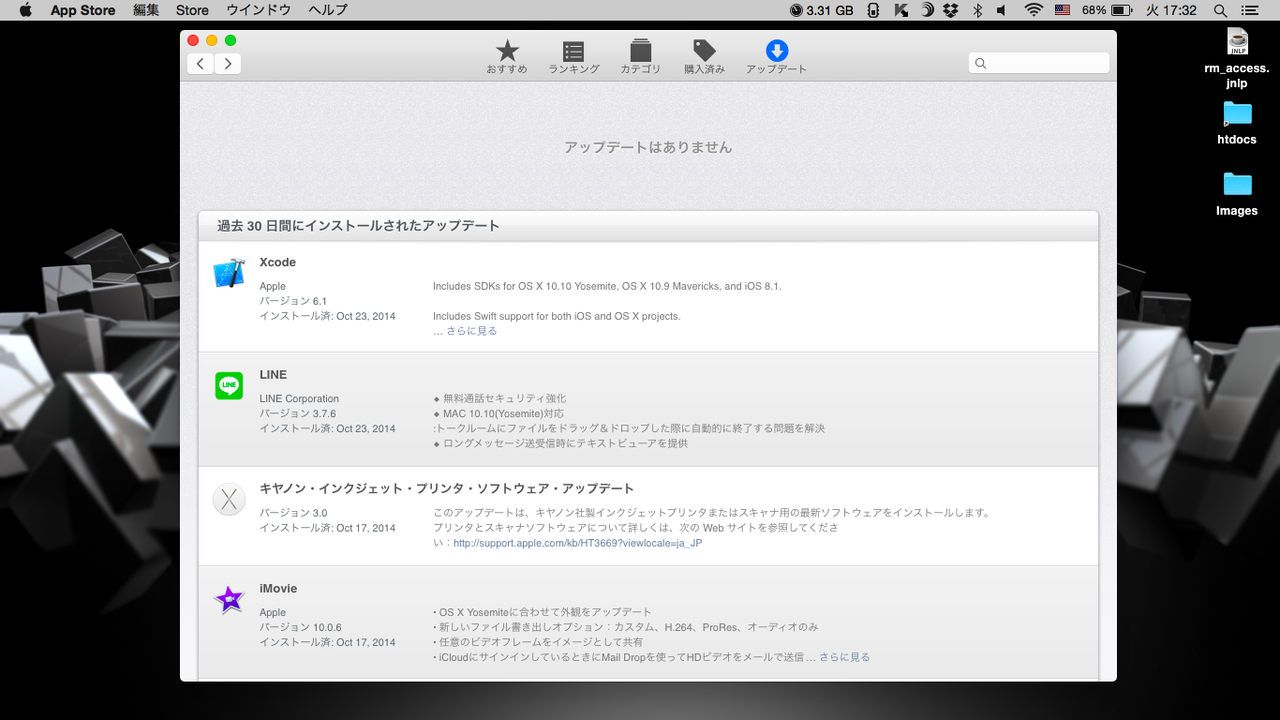Click the 3.31 GB memory monitor icon
The height and width of the screenshot is (720, 1280).
(x=822, y=10)
